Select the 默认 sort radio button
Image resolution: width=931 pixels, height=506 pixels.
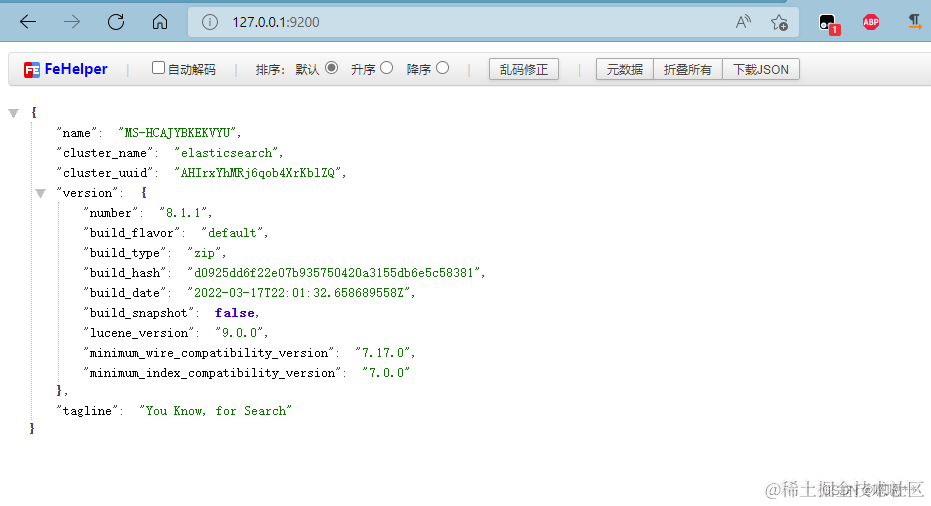(331, 68)
